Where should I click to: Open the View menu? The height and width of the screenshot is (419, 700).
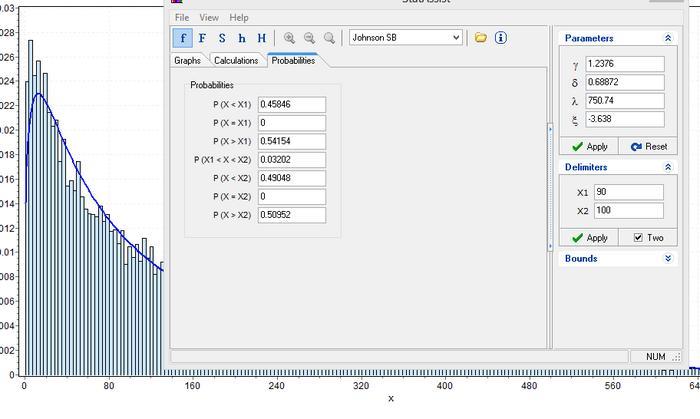click(209, 17)
